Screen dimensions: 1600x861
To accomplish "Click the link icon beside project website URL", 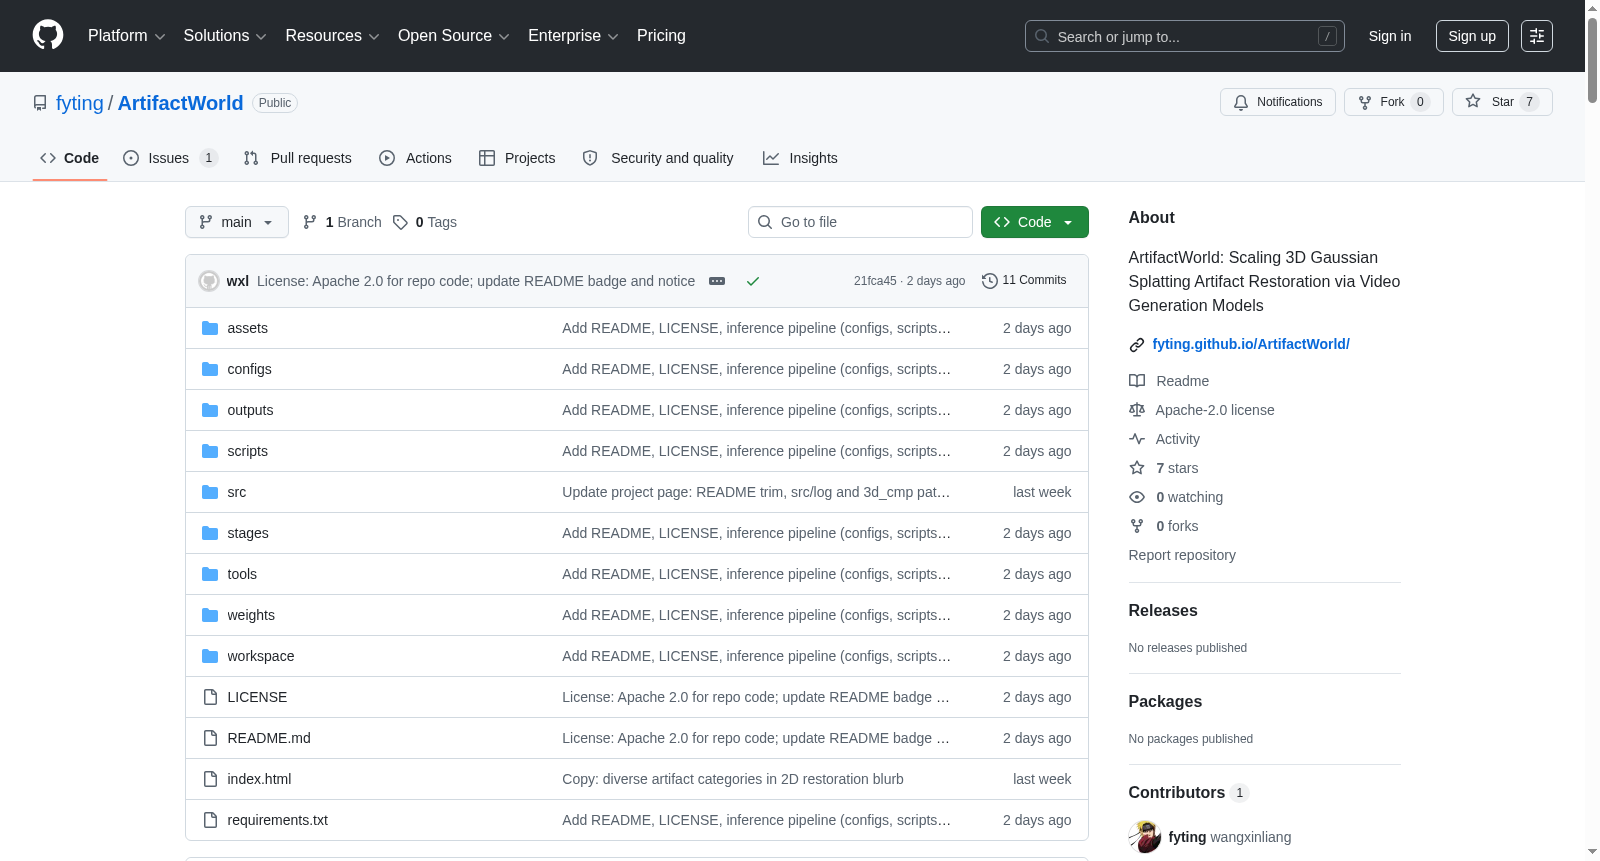I will (x=1137, y=345).
